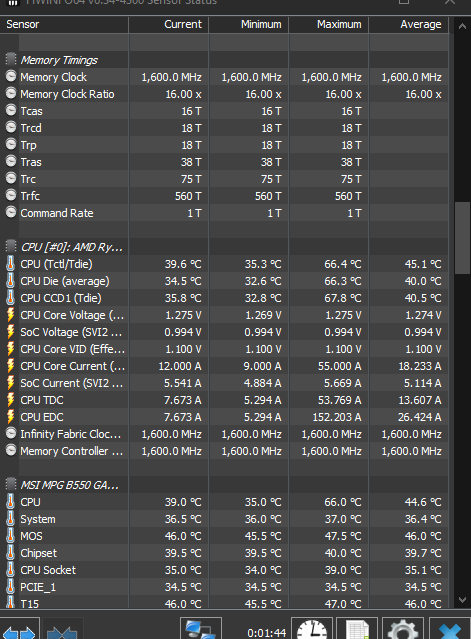The image size is (471, 639).
Task: Click the scrollbar up arrow
Action: point(462,26)
